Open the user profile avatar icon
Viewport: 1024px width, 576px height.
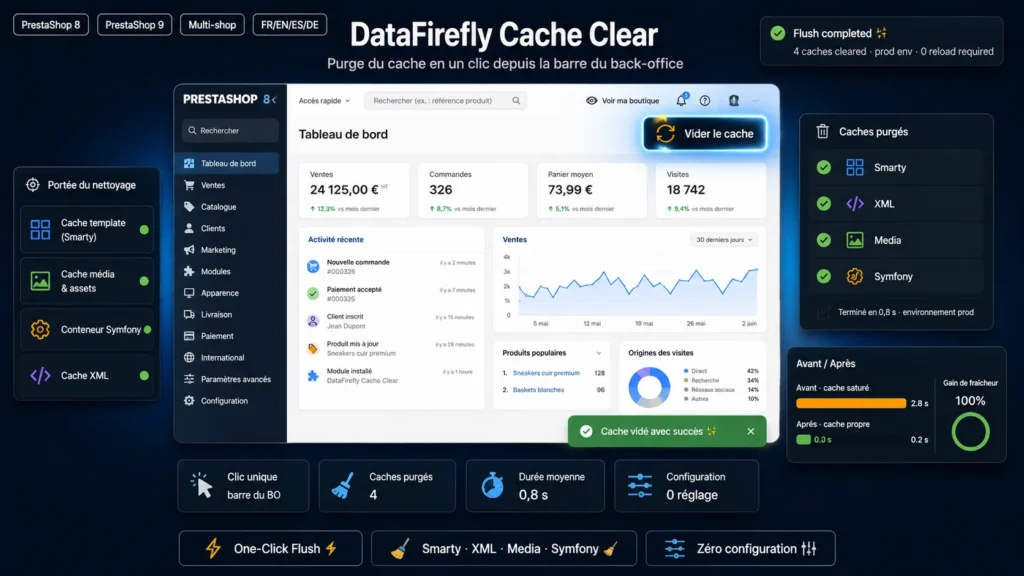pos(734,101)
